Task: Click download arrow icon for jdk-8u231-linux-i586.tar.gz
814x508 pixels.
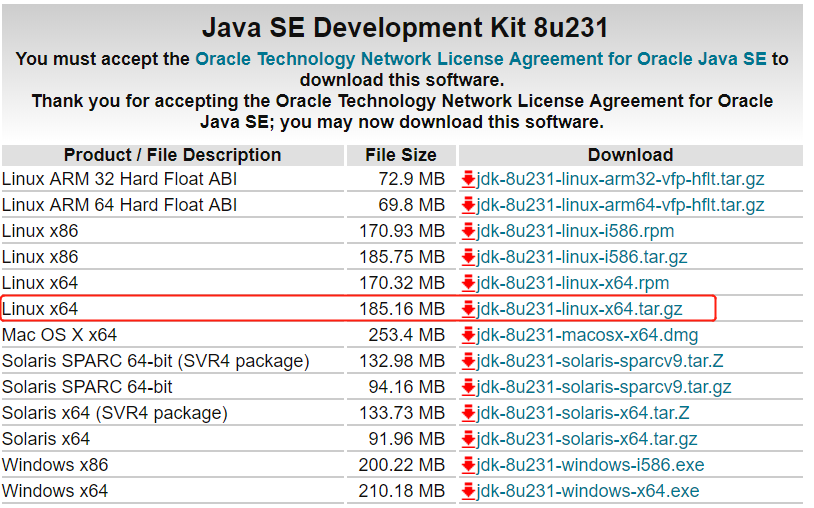Action: [468, 257]
